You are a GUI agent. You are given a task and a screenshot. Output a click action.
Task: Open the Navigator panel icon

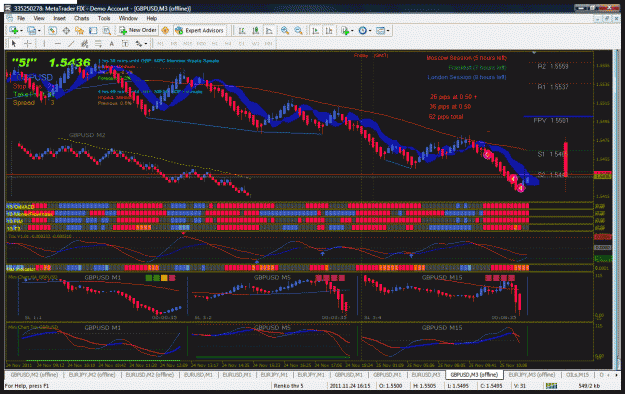[79, 30]
